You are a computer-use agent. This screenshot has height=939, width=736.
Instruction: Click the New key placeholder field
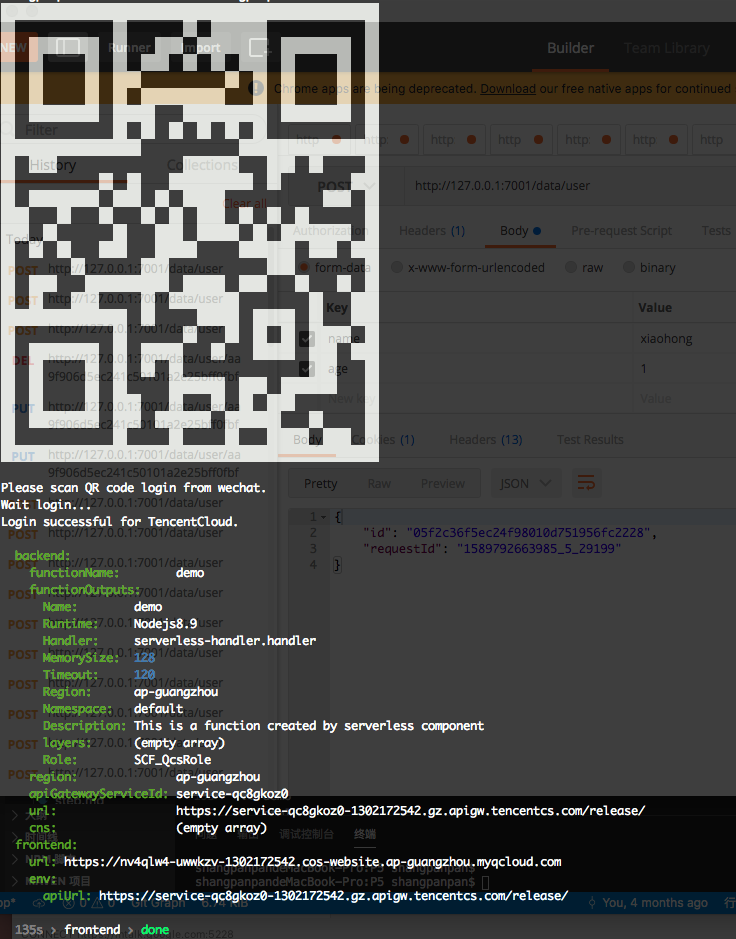(352, 399)
